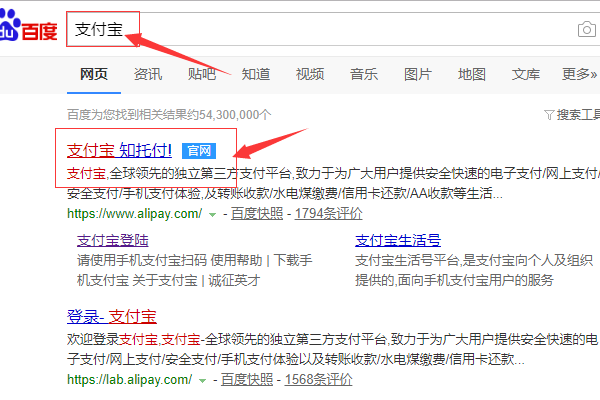Click the 支付宝登陆 description text 请使用手机支付宝扫码
This screenshot has width=600, height=400.
(142, 260)
